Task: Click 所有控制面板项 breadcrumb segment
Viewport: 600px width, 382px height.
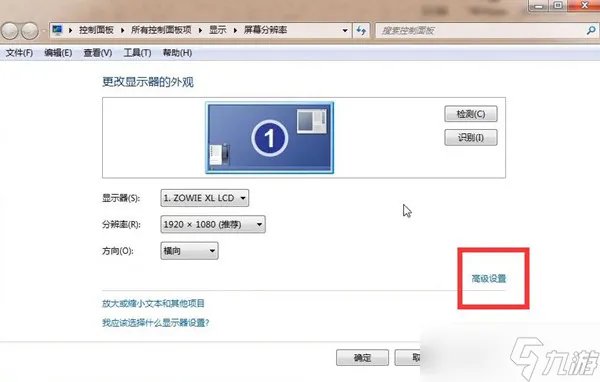Action: tap(161, 30)
